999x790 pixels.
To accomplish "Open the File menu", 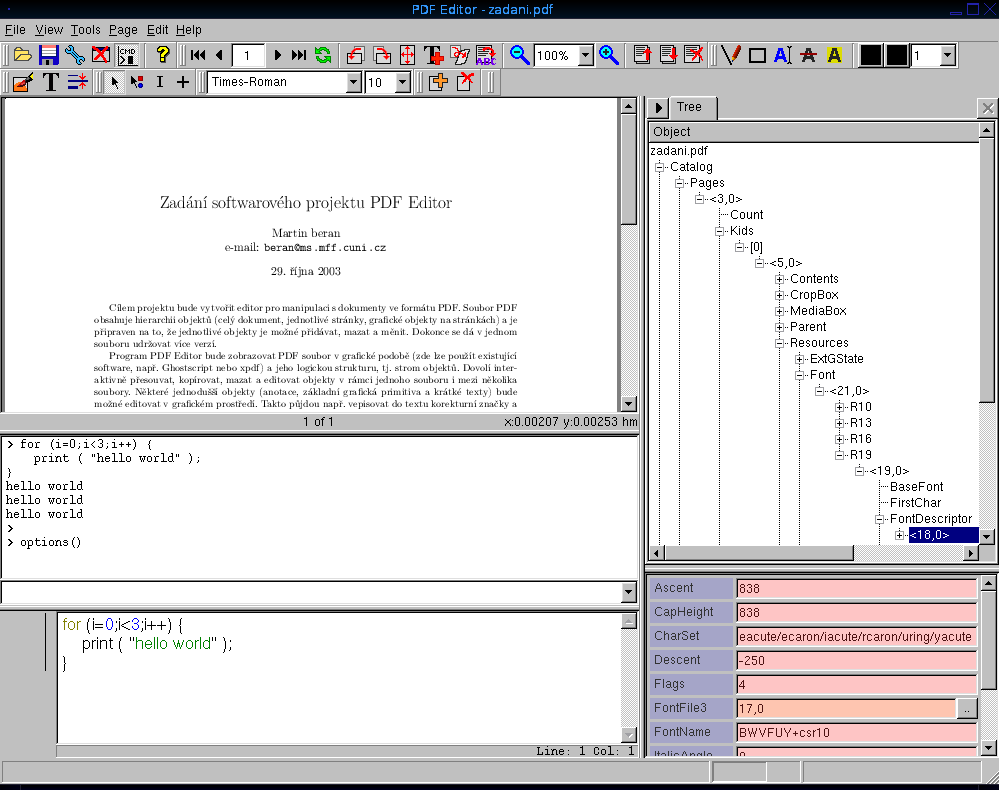I will (15, 30).
